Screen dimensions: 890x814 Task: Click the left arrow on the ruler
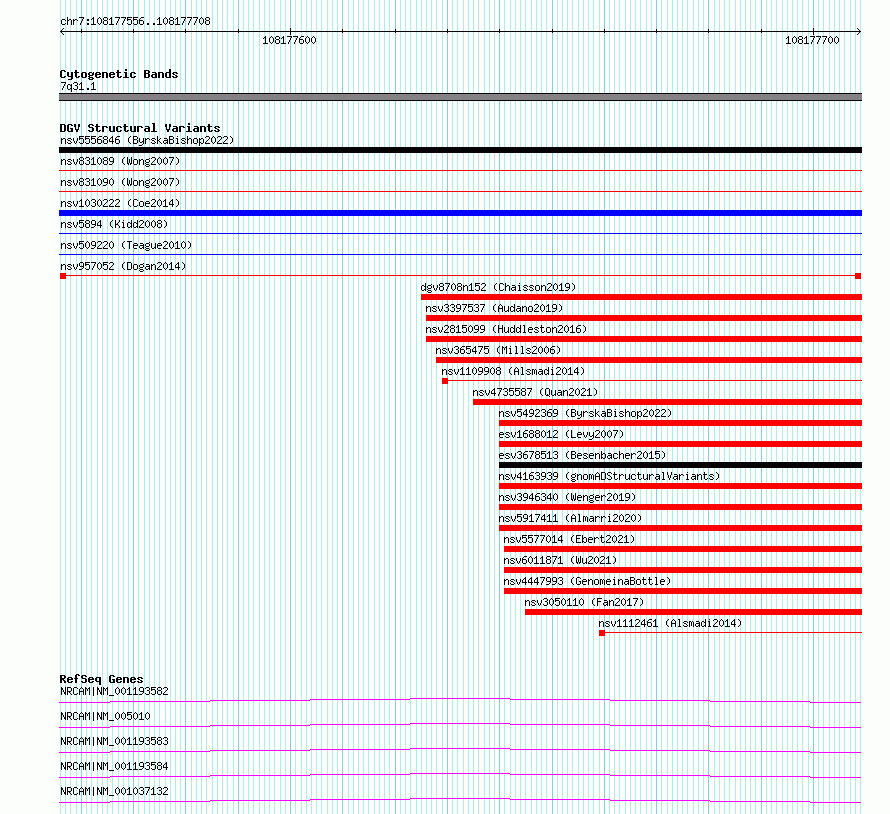62,32
